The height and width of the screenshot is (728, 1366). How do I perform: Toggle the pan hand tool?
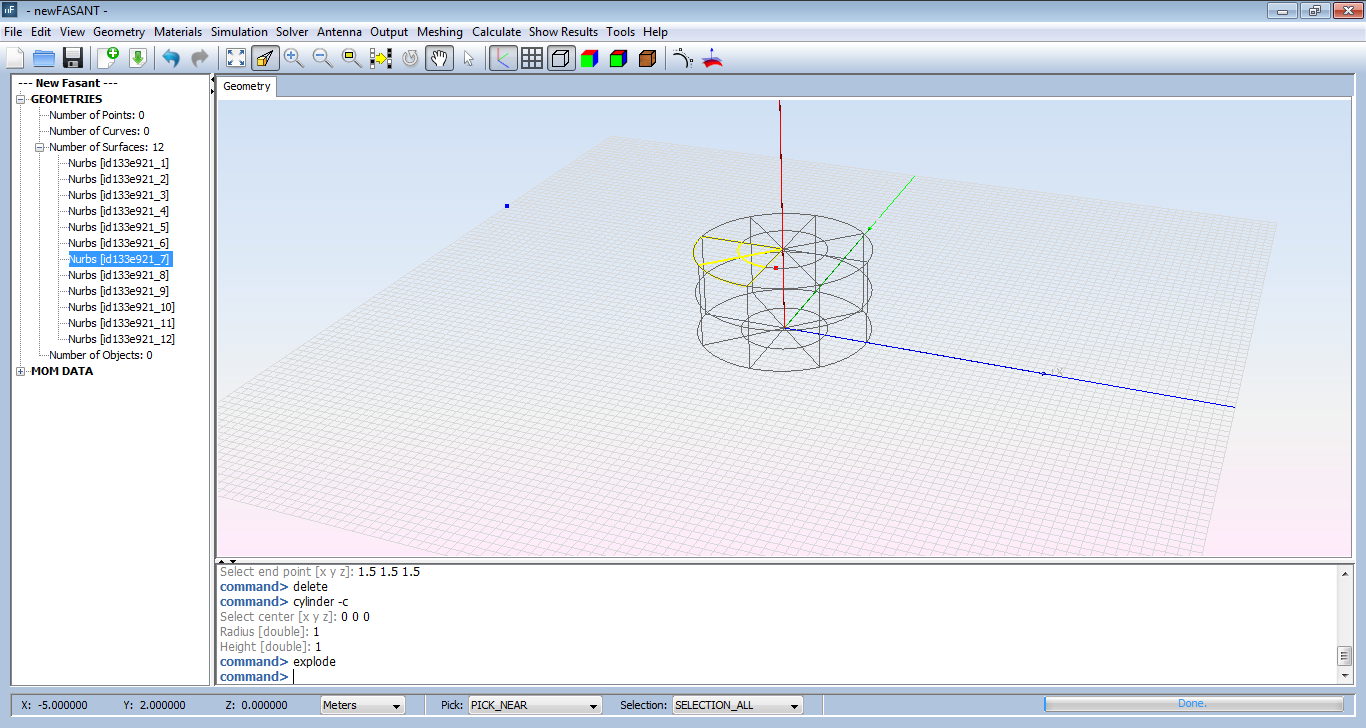[x=438, y=58]
